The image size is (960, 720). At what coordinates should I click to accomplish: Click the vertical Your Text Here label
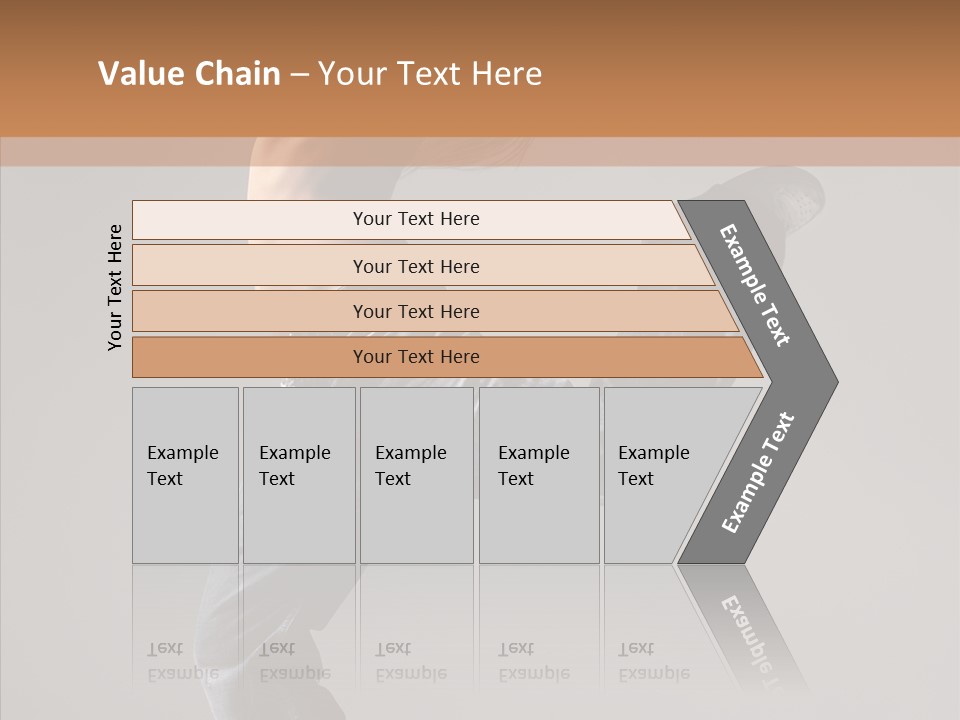(116, 287)
